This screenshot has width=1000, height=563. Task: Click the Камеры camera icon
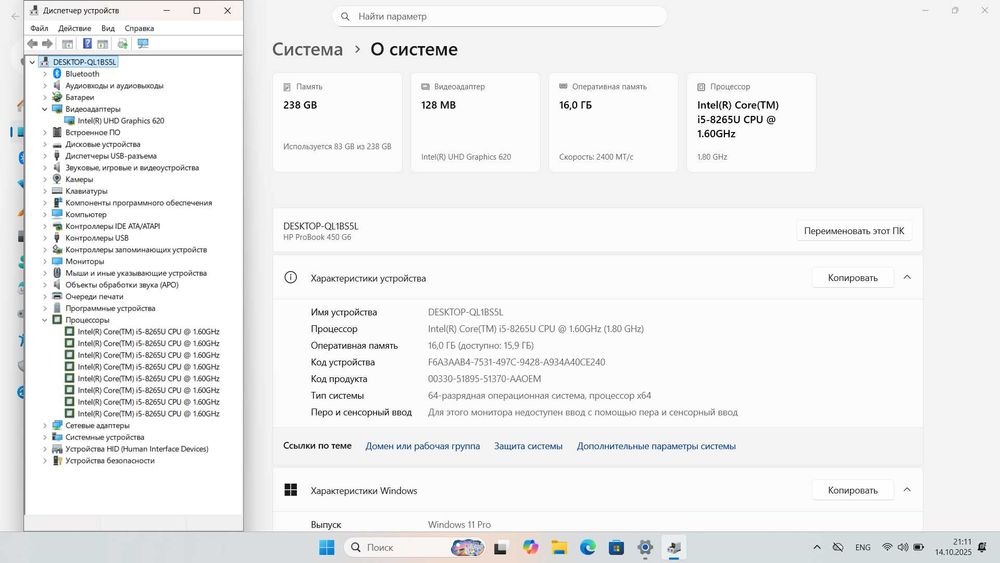pos(57,179)
